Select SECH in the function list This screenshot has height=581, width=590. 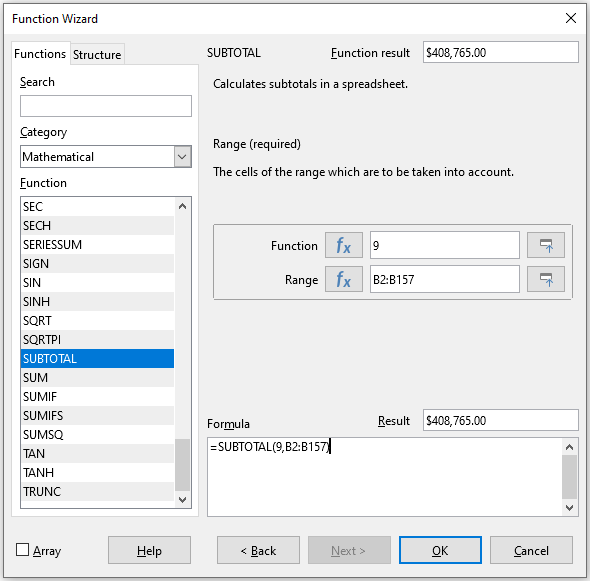tap(97, 225)
